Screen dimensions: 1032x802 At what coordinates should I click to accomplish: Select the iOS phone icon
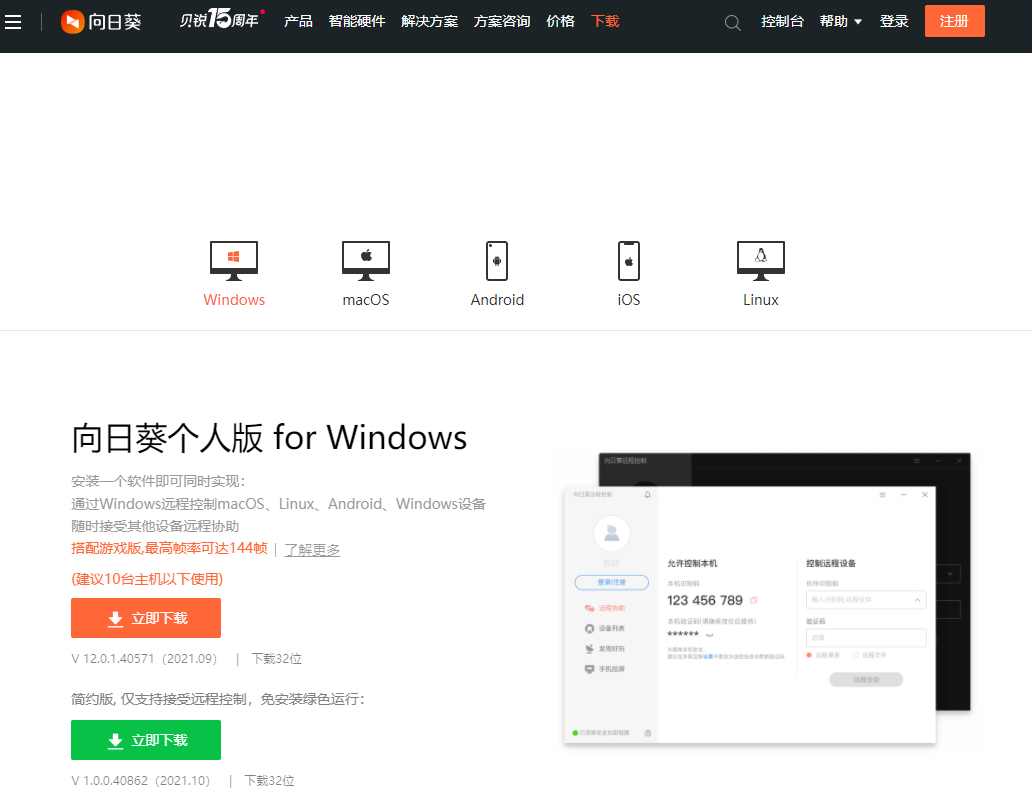point(629,261)
